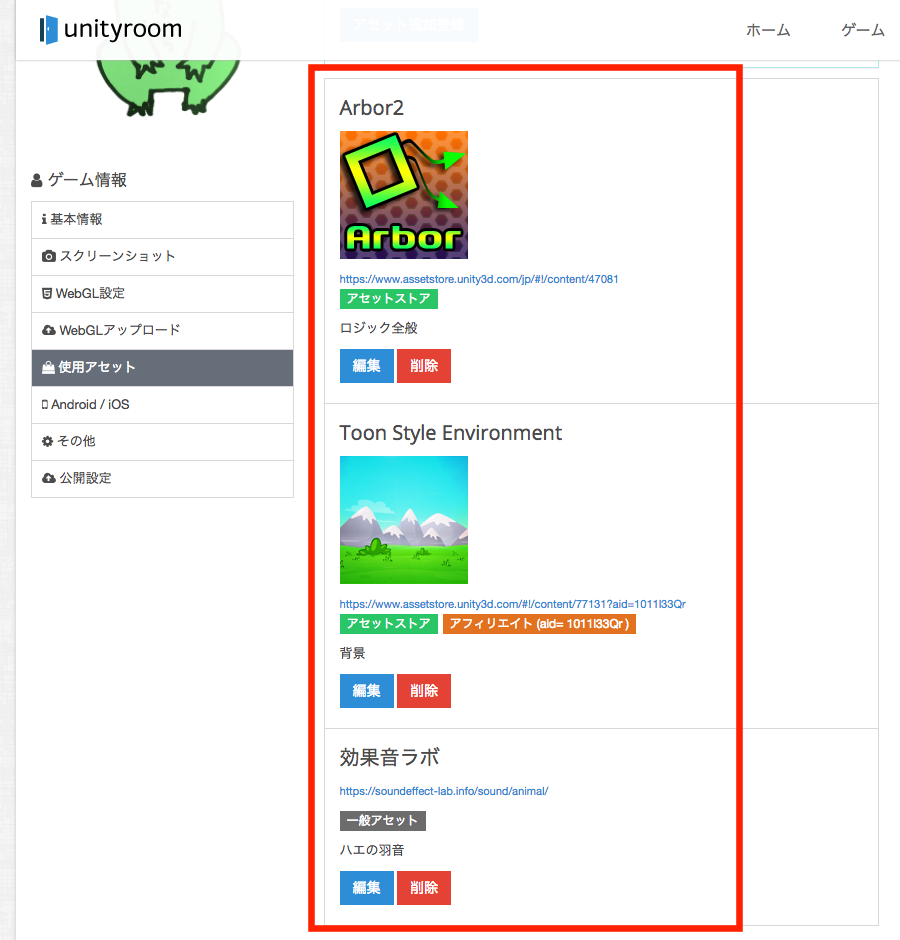Click the Toon Style Environment thumbnail
The height and width of the screenshot is (940, 900).
click(404, 520)
